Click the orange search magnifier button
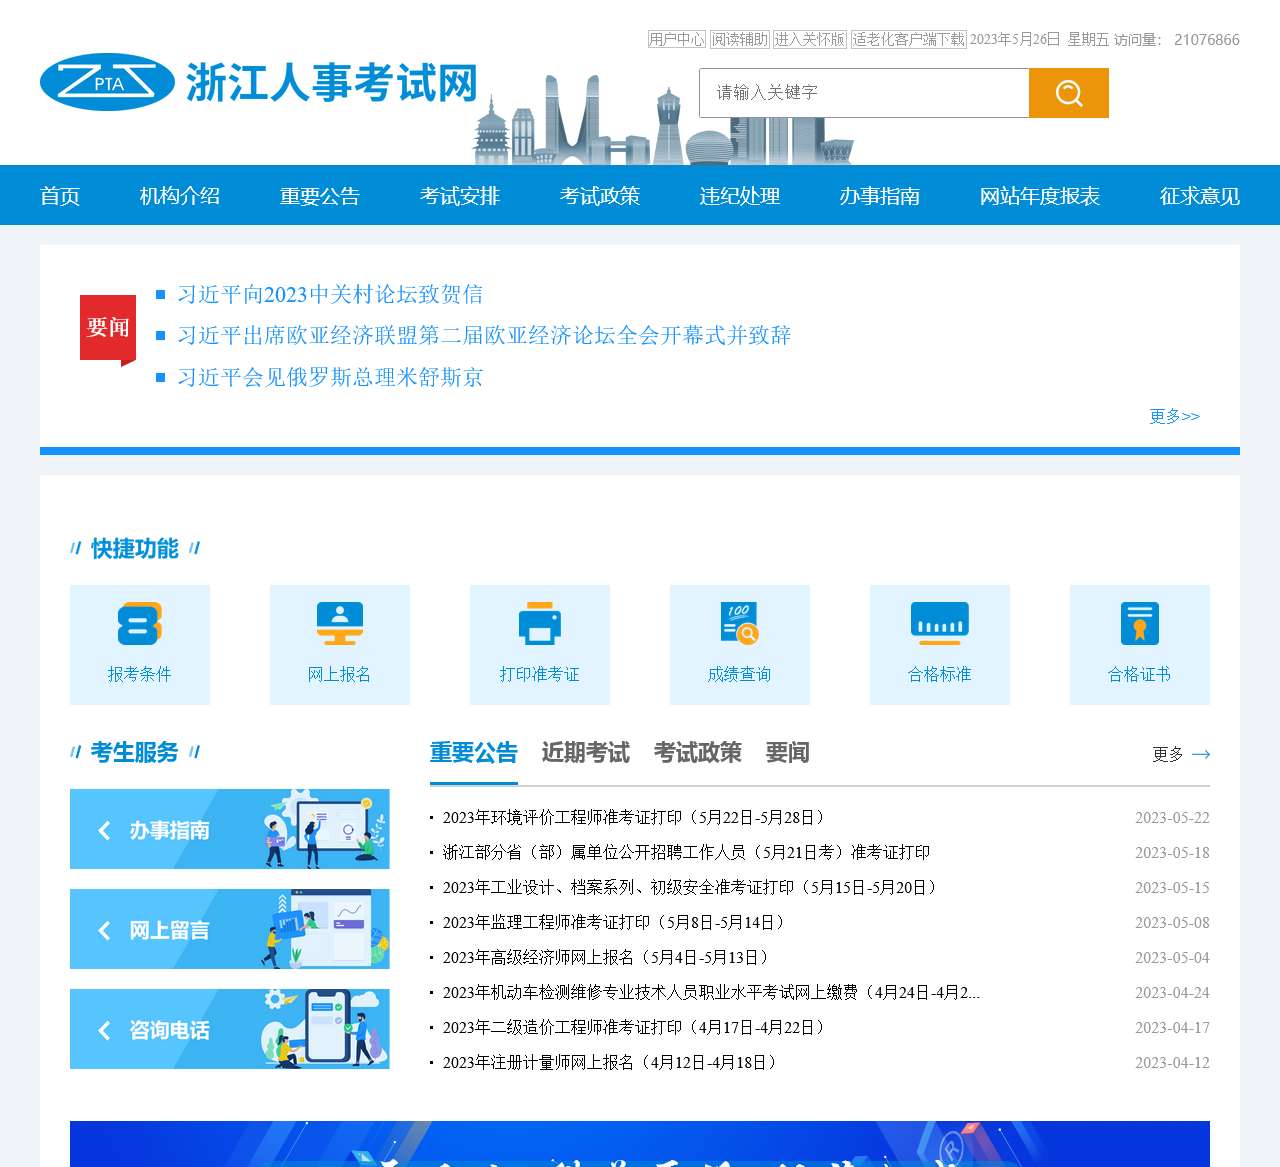This screenshot has height=1167, width=1280. 1068,93
